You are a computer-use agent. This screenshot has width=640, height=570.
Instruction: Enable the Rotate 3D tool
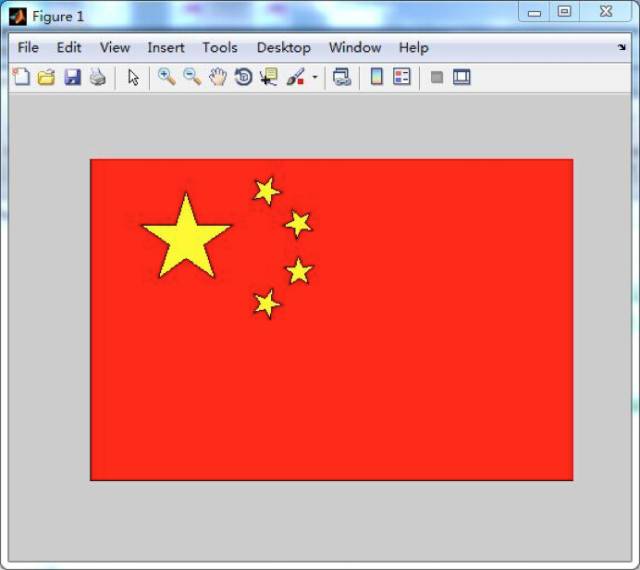243,77
